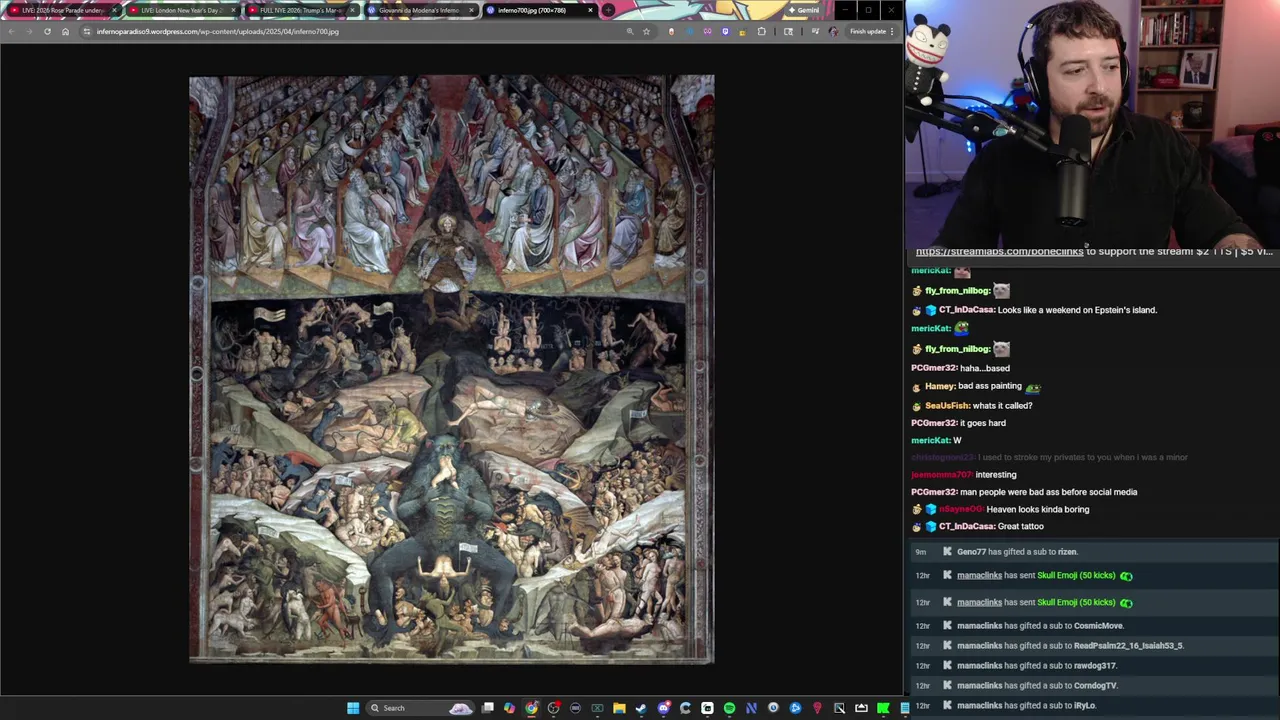Reload the inferno700.jpg page
Image resolution: width=1280 pixels, height=720 pixels.
[47, 31]
